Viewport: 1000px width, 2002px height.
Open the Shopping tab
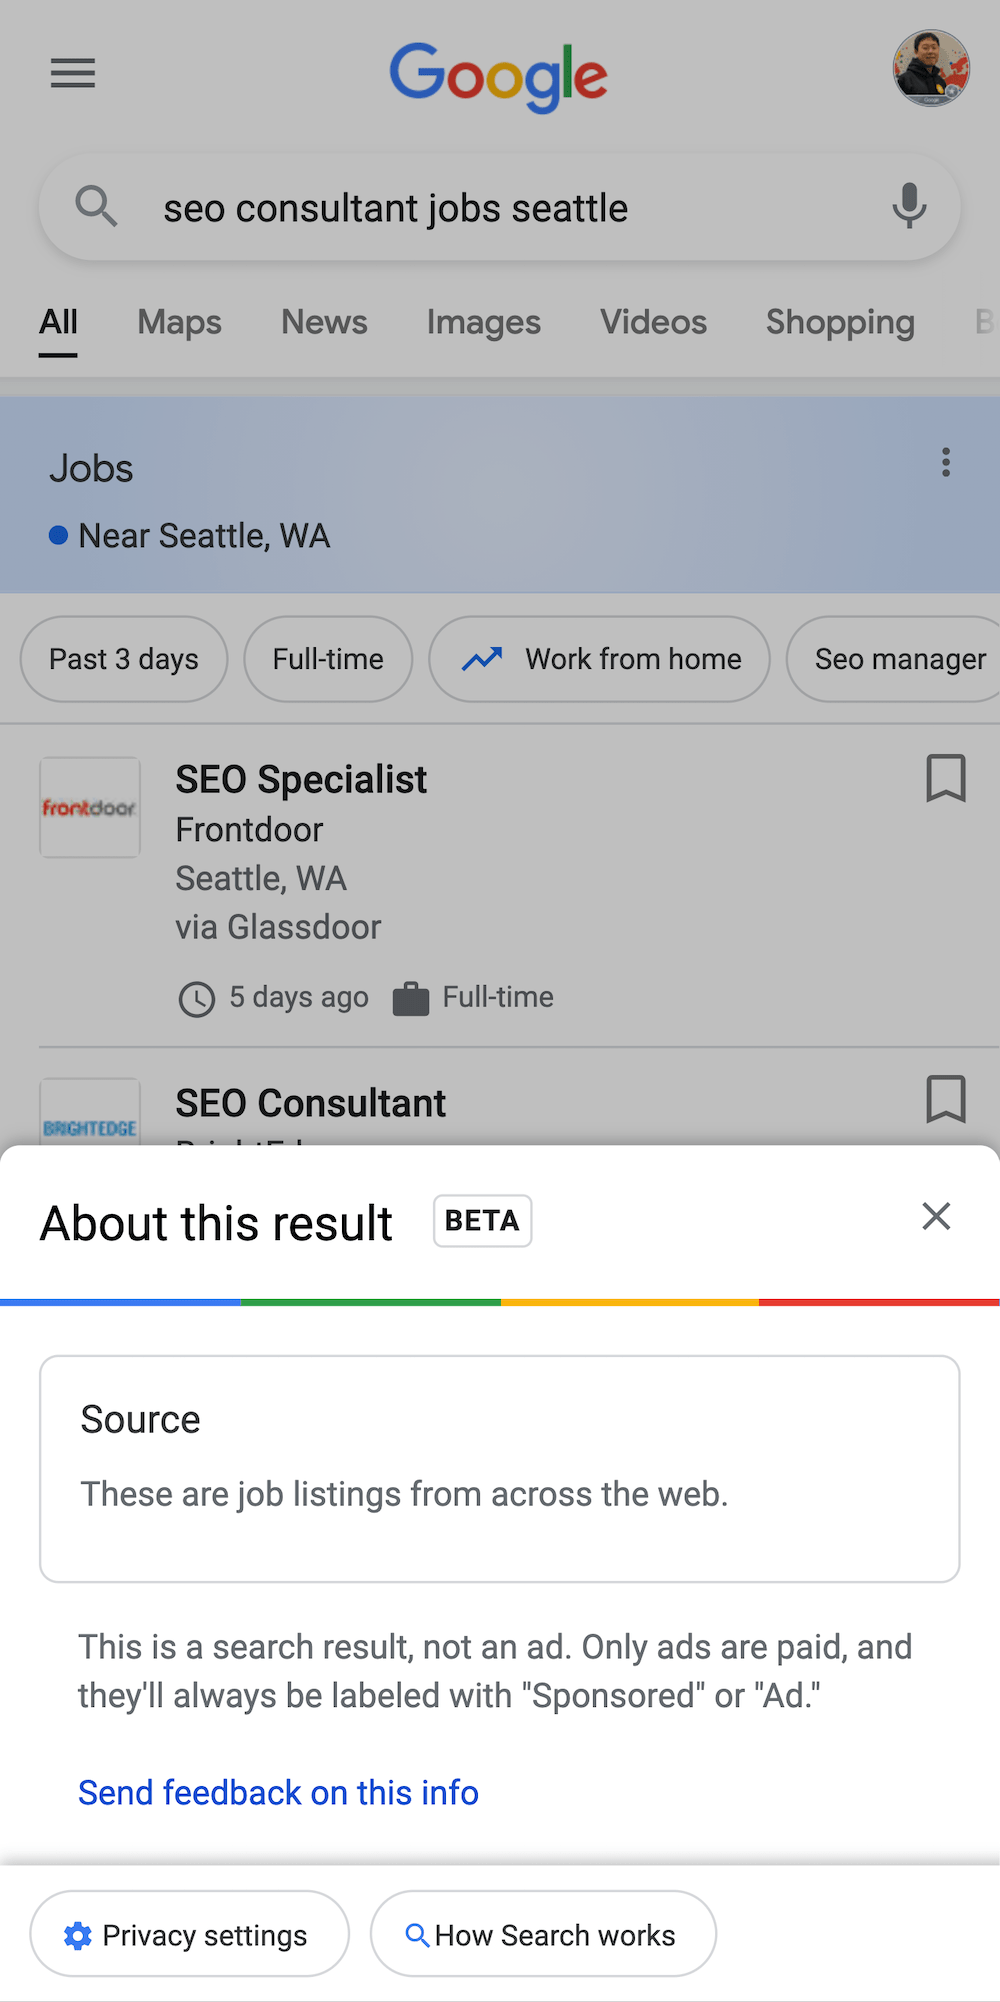[x=840, y=322]
